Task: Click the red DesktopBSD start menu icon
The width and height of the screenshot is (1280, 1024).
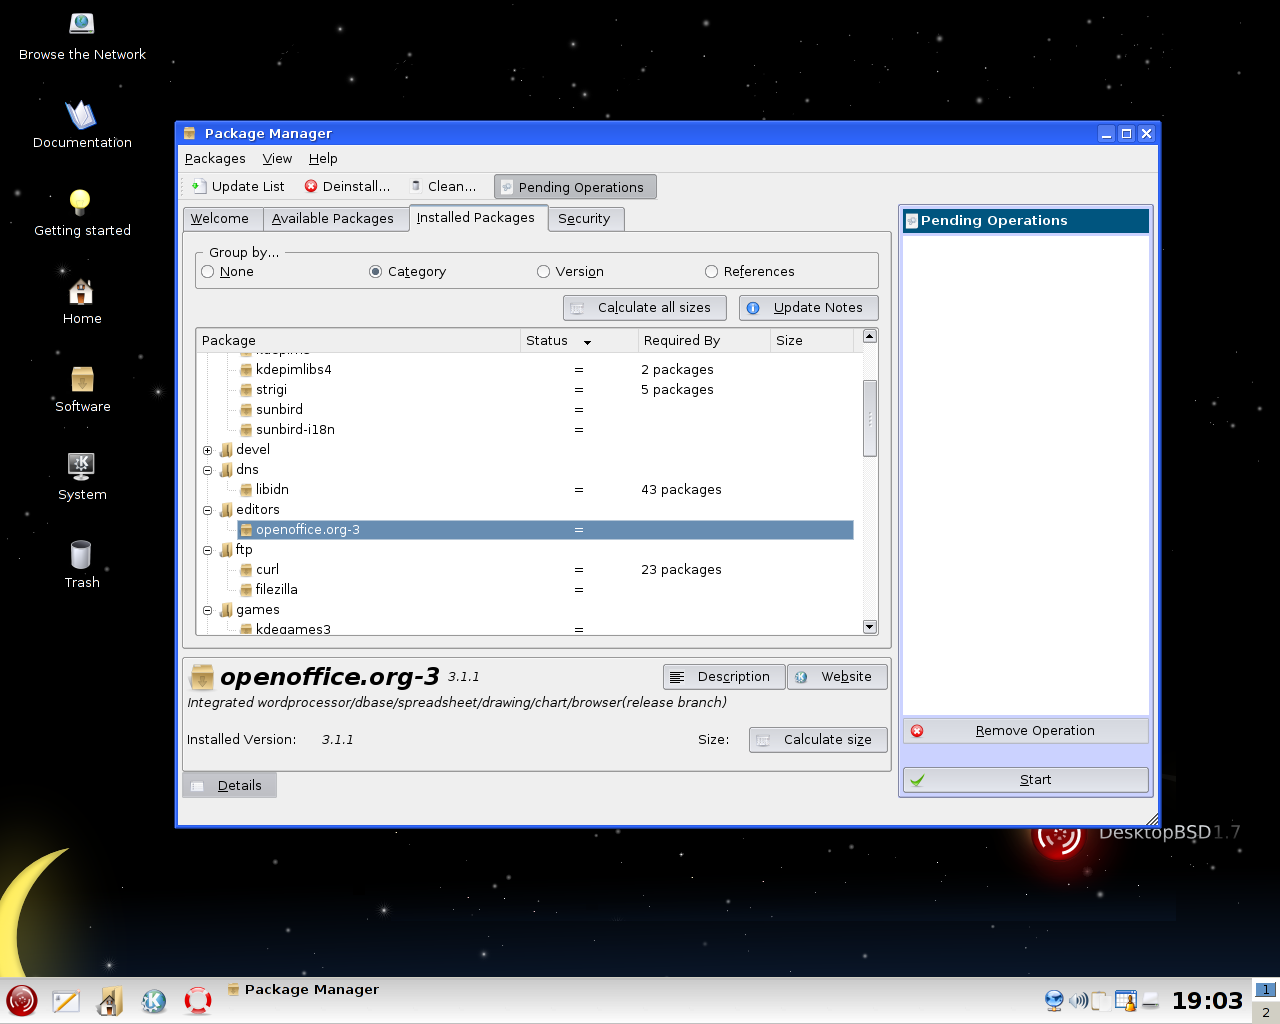Action: pos(21,1000)
